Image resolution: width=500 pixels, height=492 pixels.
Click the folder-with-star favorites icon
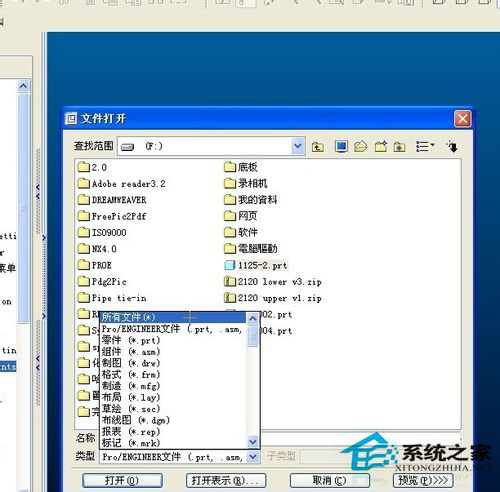[399, 147]
